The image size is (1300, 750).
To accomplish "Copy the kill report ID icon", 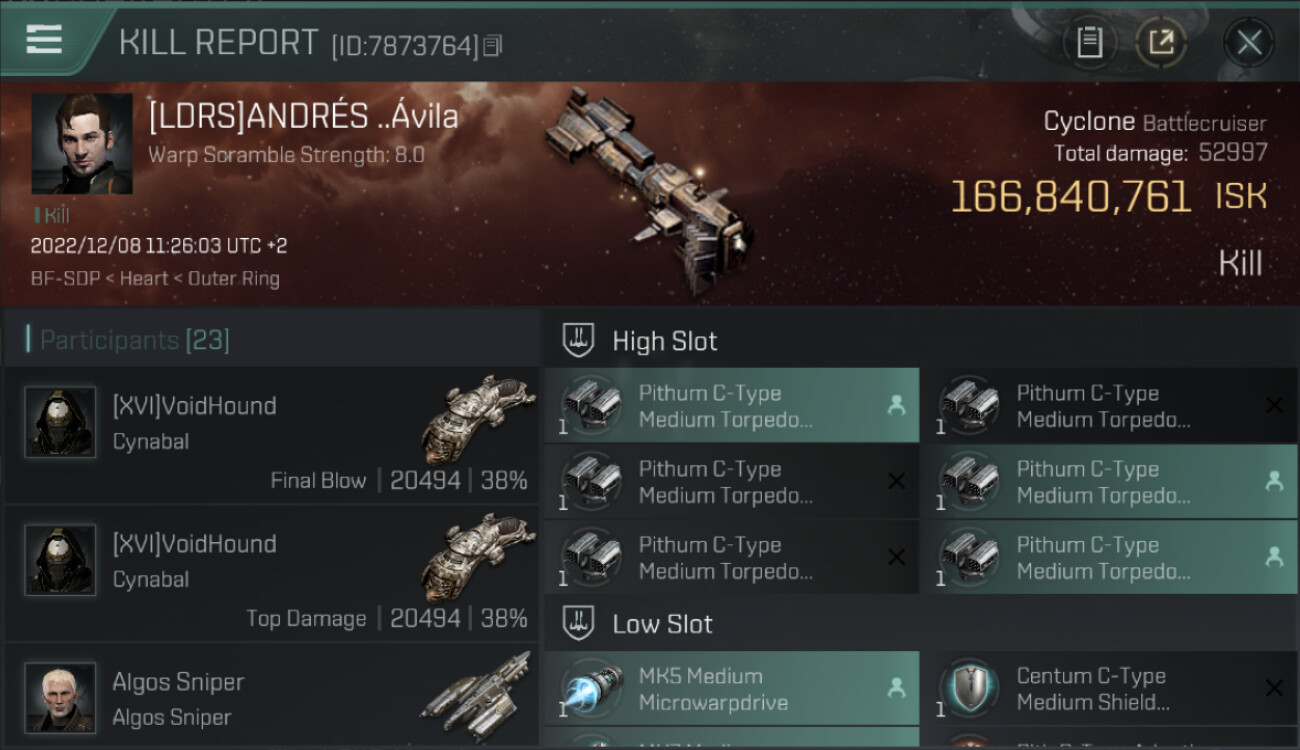I will tap(492, 46).
